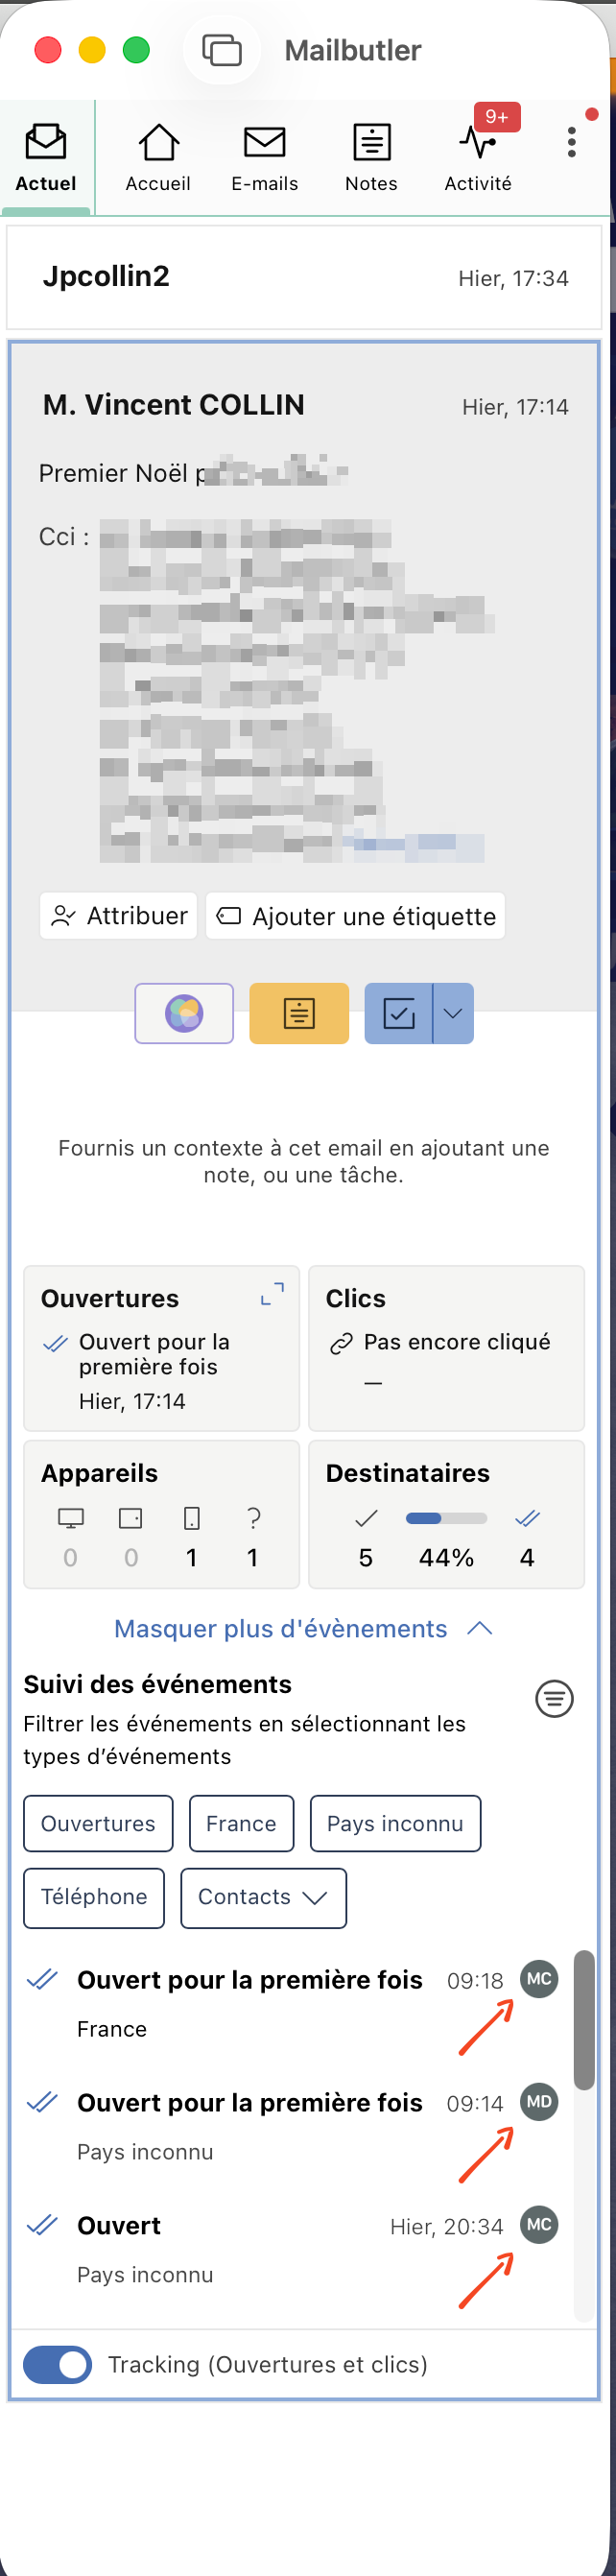Image resolution: width=616 pixels, height=2576 pixels.
Task: Expand the Contacts filter dropdown
Action: [x=263, y=1897]
